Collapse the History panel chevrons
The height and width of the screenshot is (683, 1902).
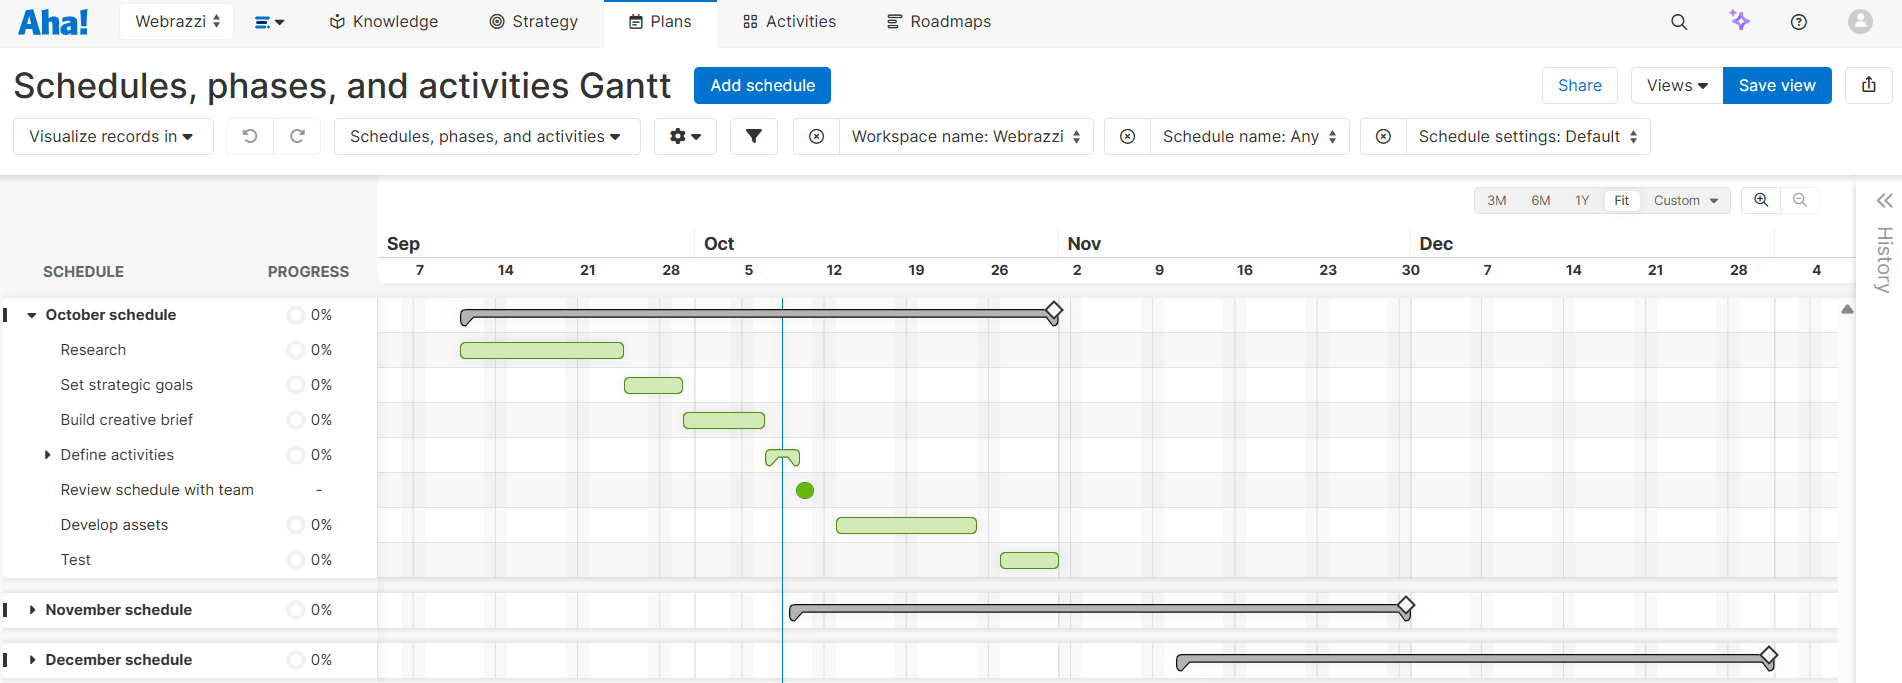(1884, 201)
